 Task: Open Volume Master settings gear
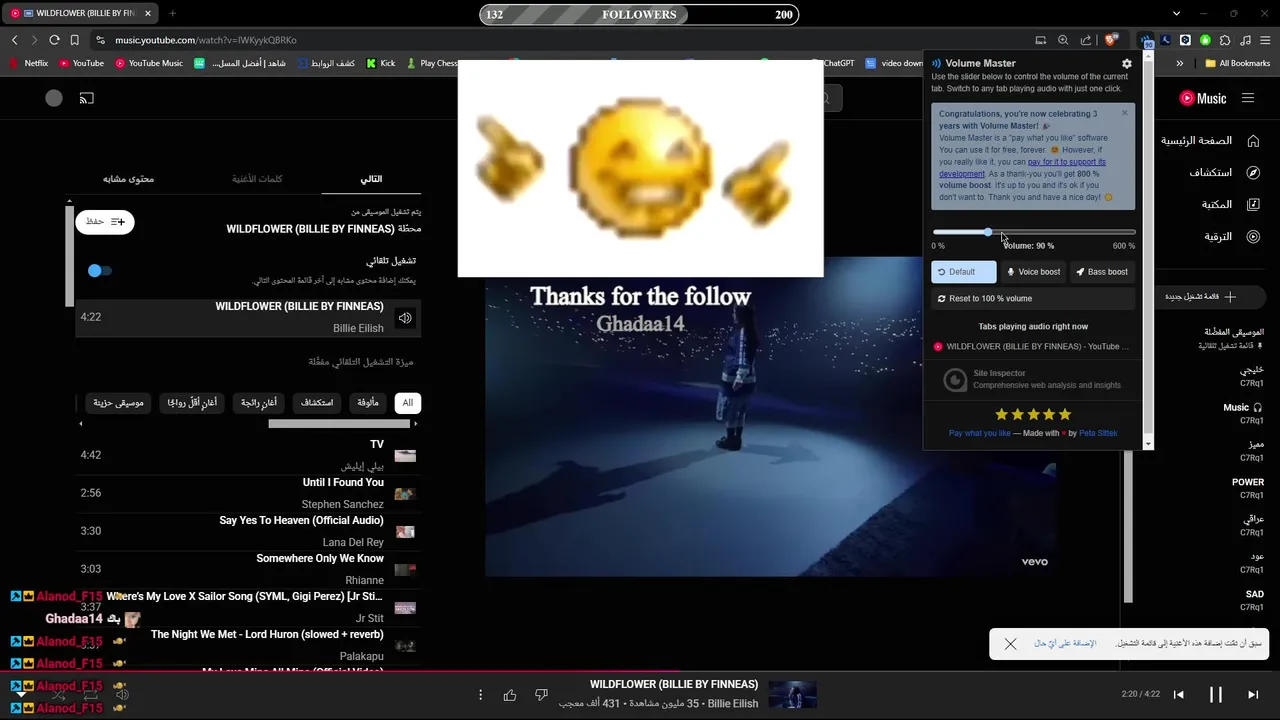point(1127,63)
